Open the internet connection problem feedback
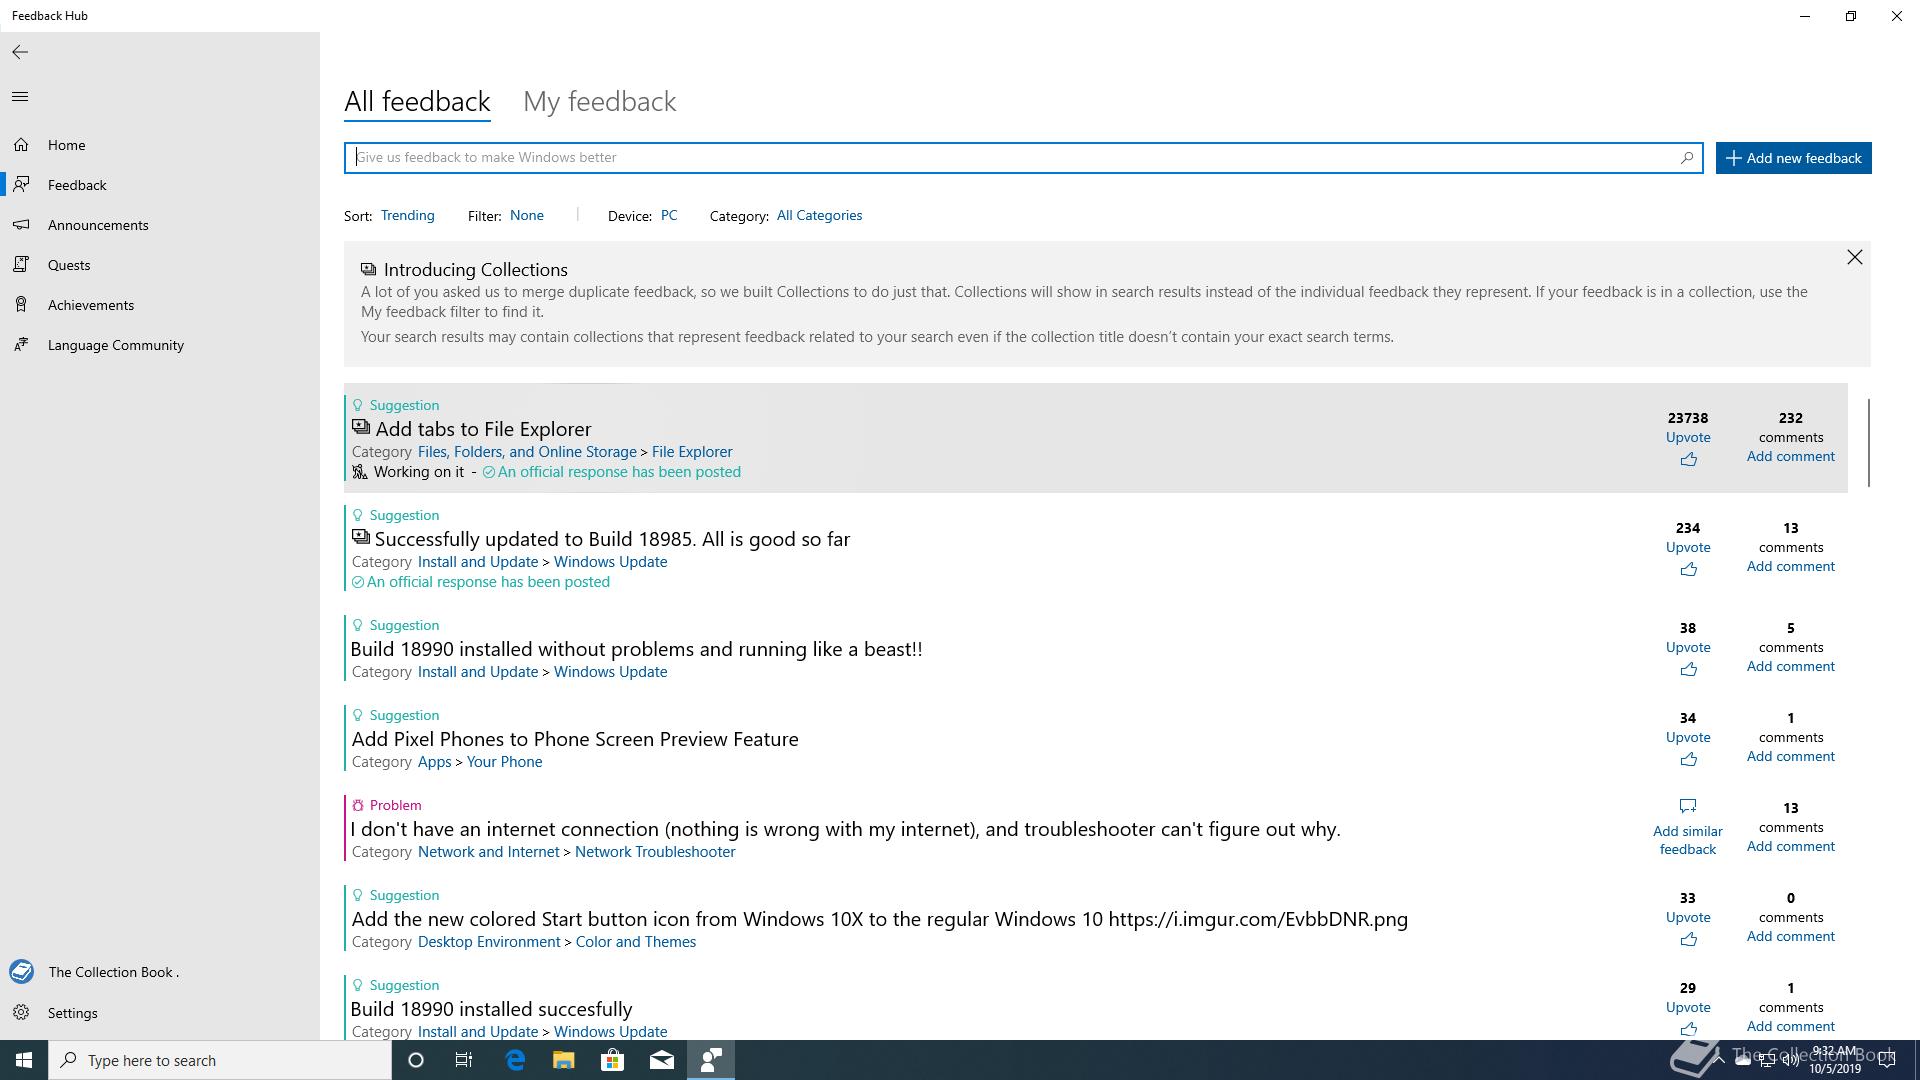1920x1080 pixels. 846,829
